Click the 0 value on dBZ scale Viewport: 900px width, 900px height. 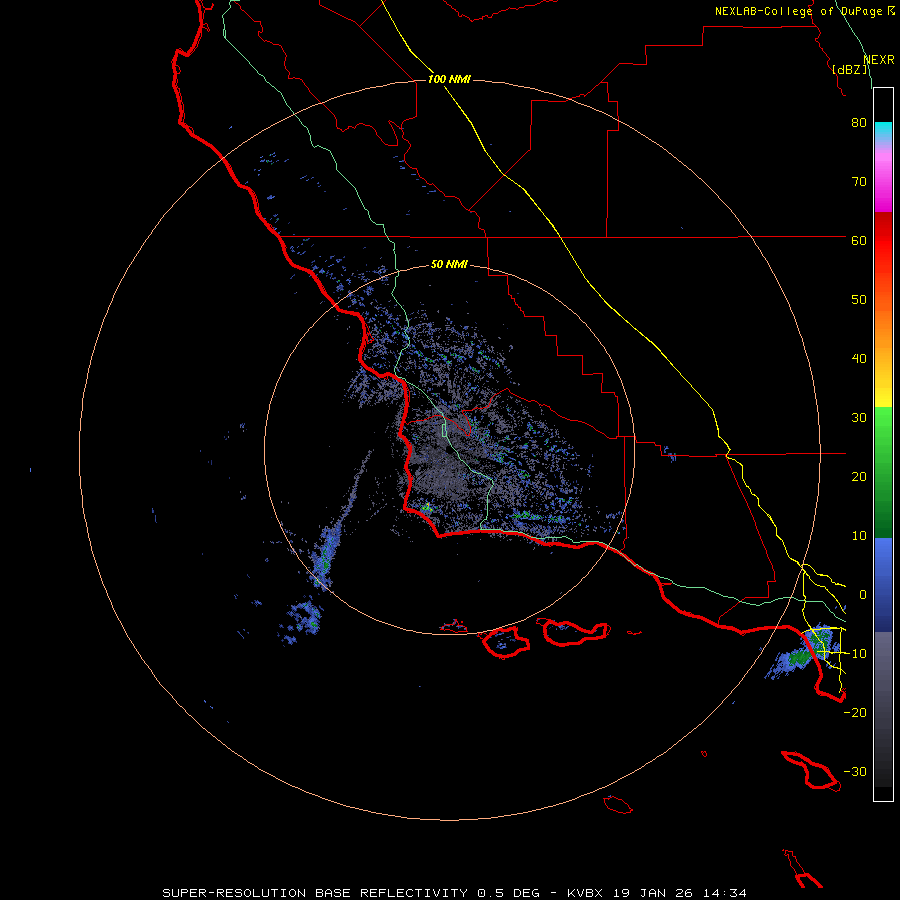coord(863,595)
